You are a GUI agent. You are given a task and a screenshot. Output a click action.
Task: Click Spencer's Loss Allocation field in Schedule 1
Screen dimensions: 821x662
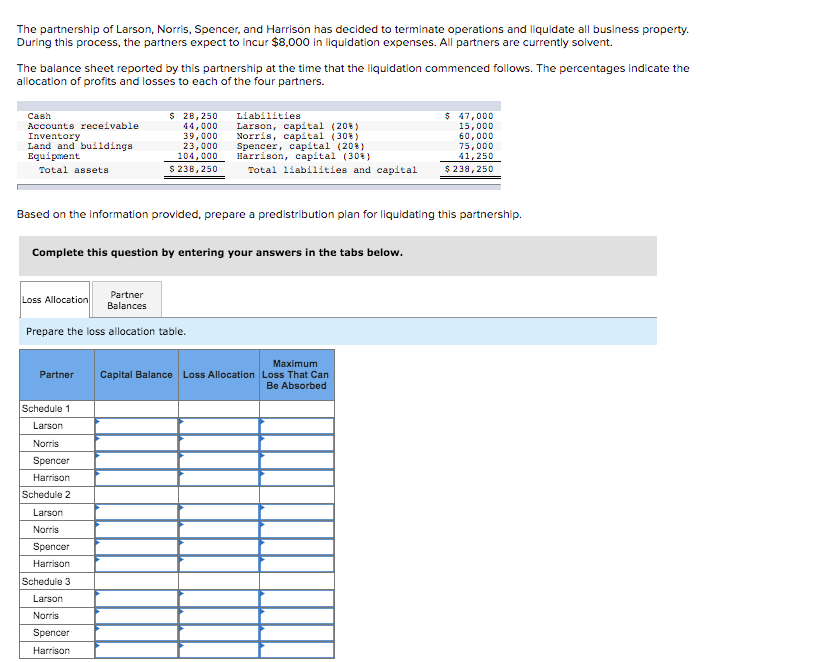tap(219, 460)
